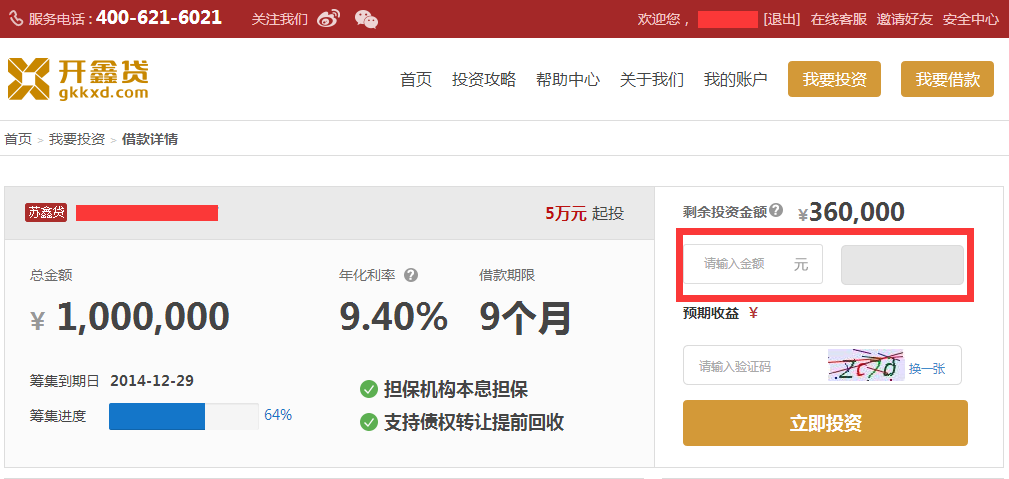This screenshot has height=479, width=1009.
Task: Go to 帮助中心 page
Action: pos(568,80)
